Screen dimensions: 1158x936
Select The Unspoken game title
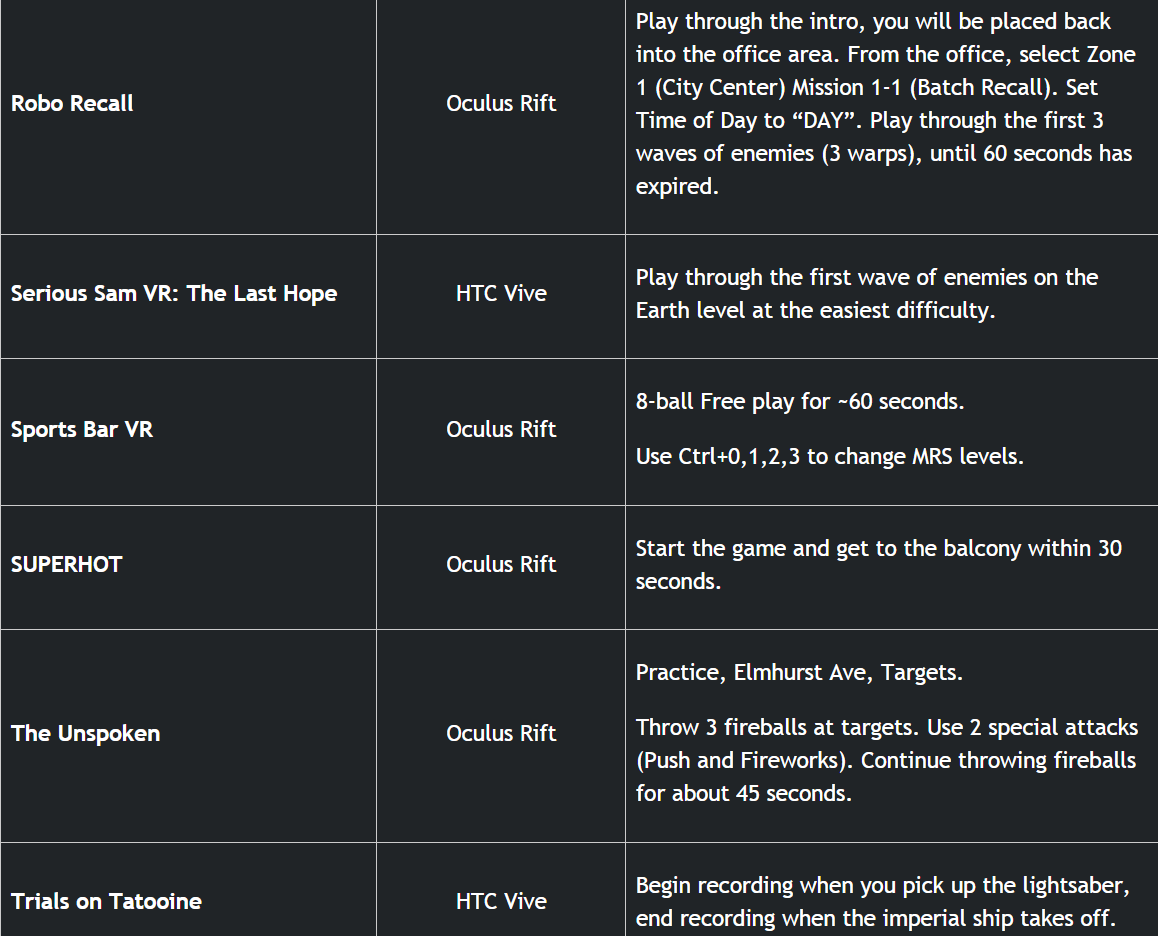click(x=85, y=733)
